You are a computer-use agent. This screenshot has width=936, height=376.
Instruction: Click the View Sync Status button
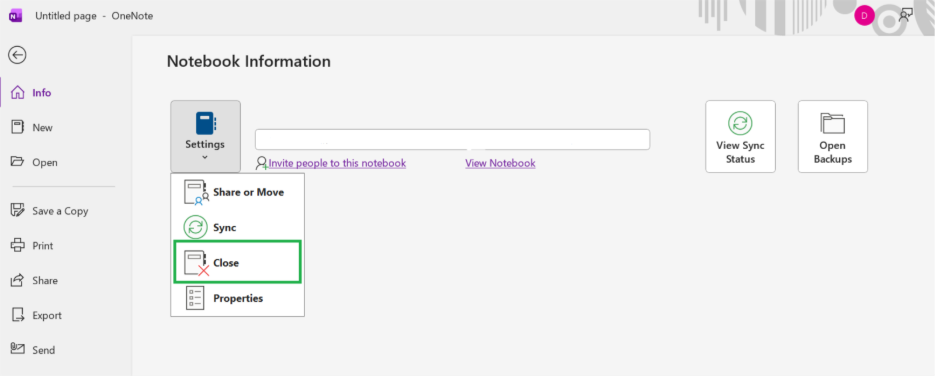click(x=740, y=137)
